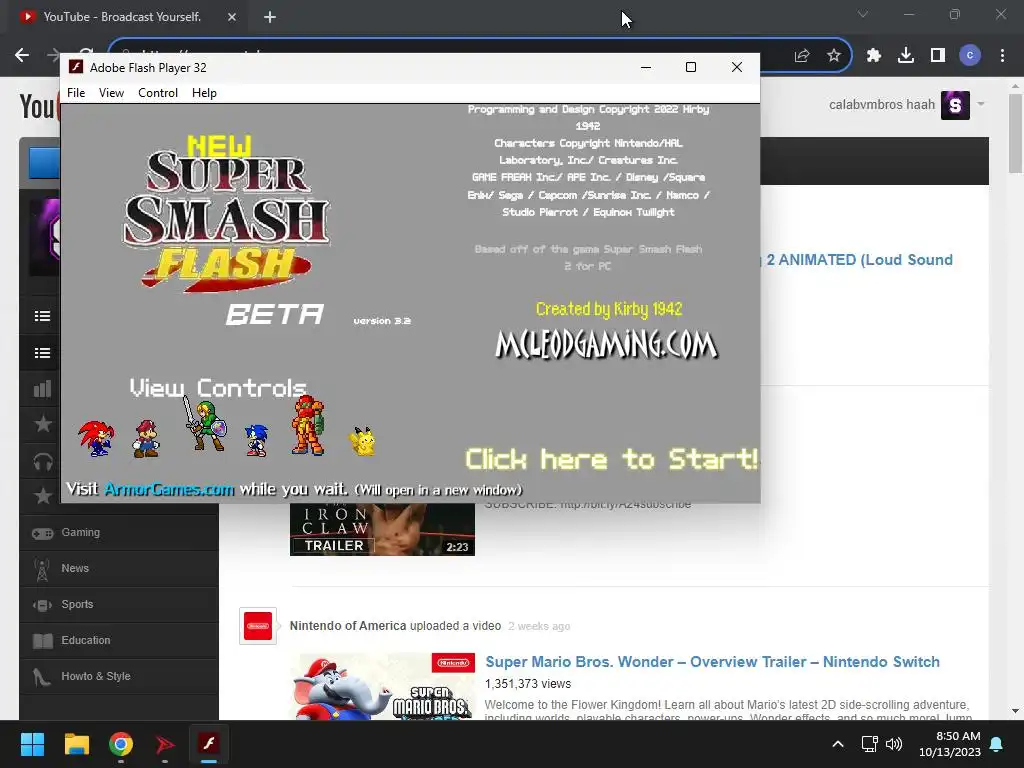Click the headphones icon in YouTube sidebar

pos(42,462)
